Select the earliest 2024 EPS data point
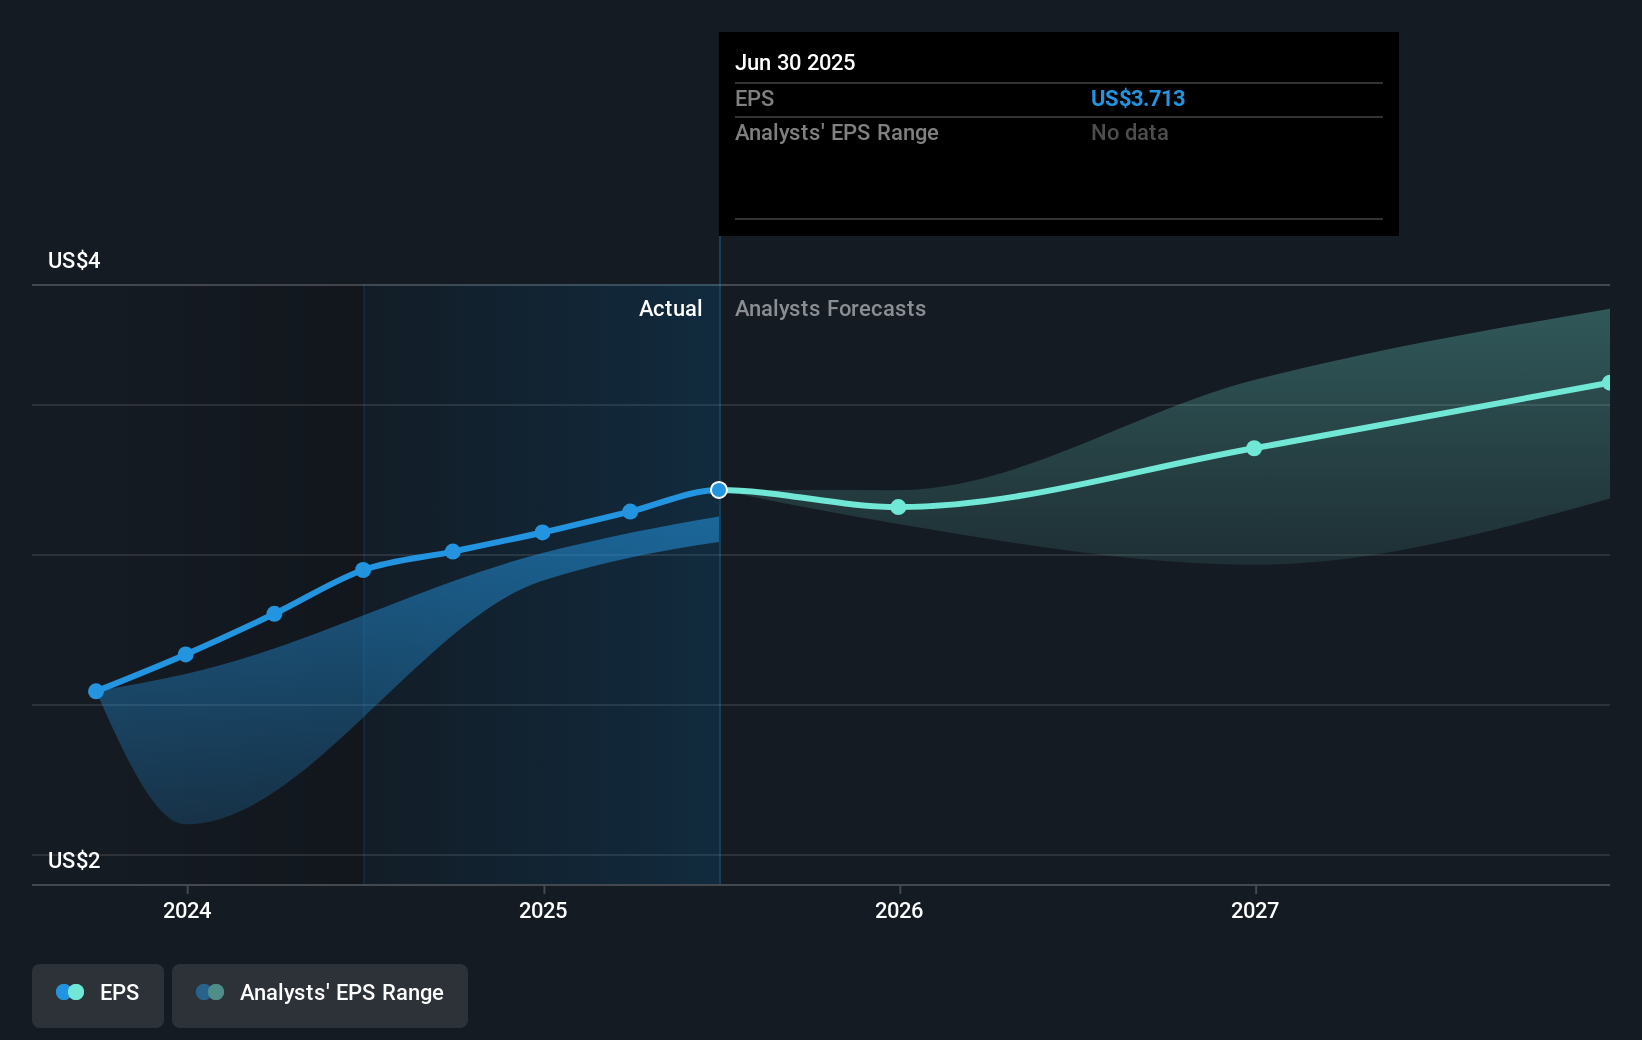The width and height of the screenshot is (1642, 1040). click(96, 690)
